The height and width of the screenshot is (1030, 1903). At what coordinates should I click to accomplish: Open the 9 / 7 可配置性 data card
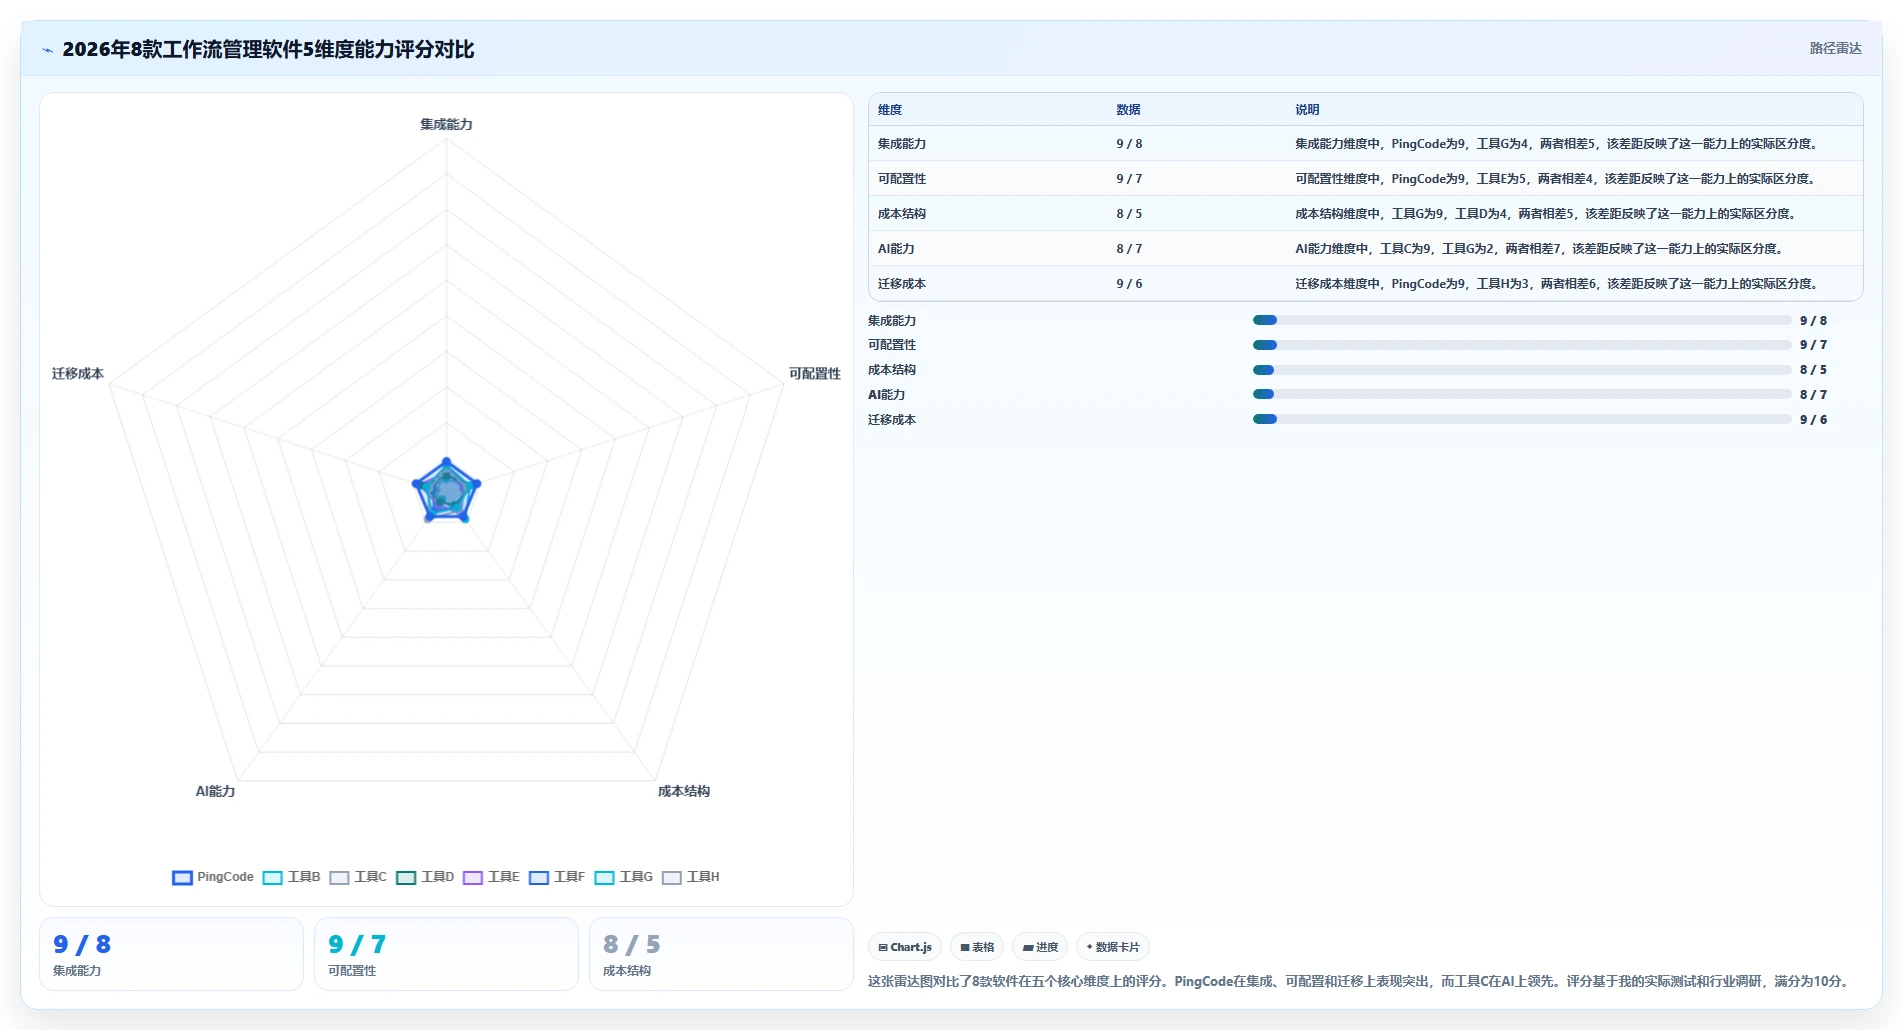coord(446,954)
